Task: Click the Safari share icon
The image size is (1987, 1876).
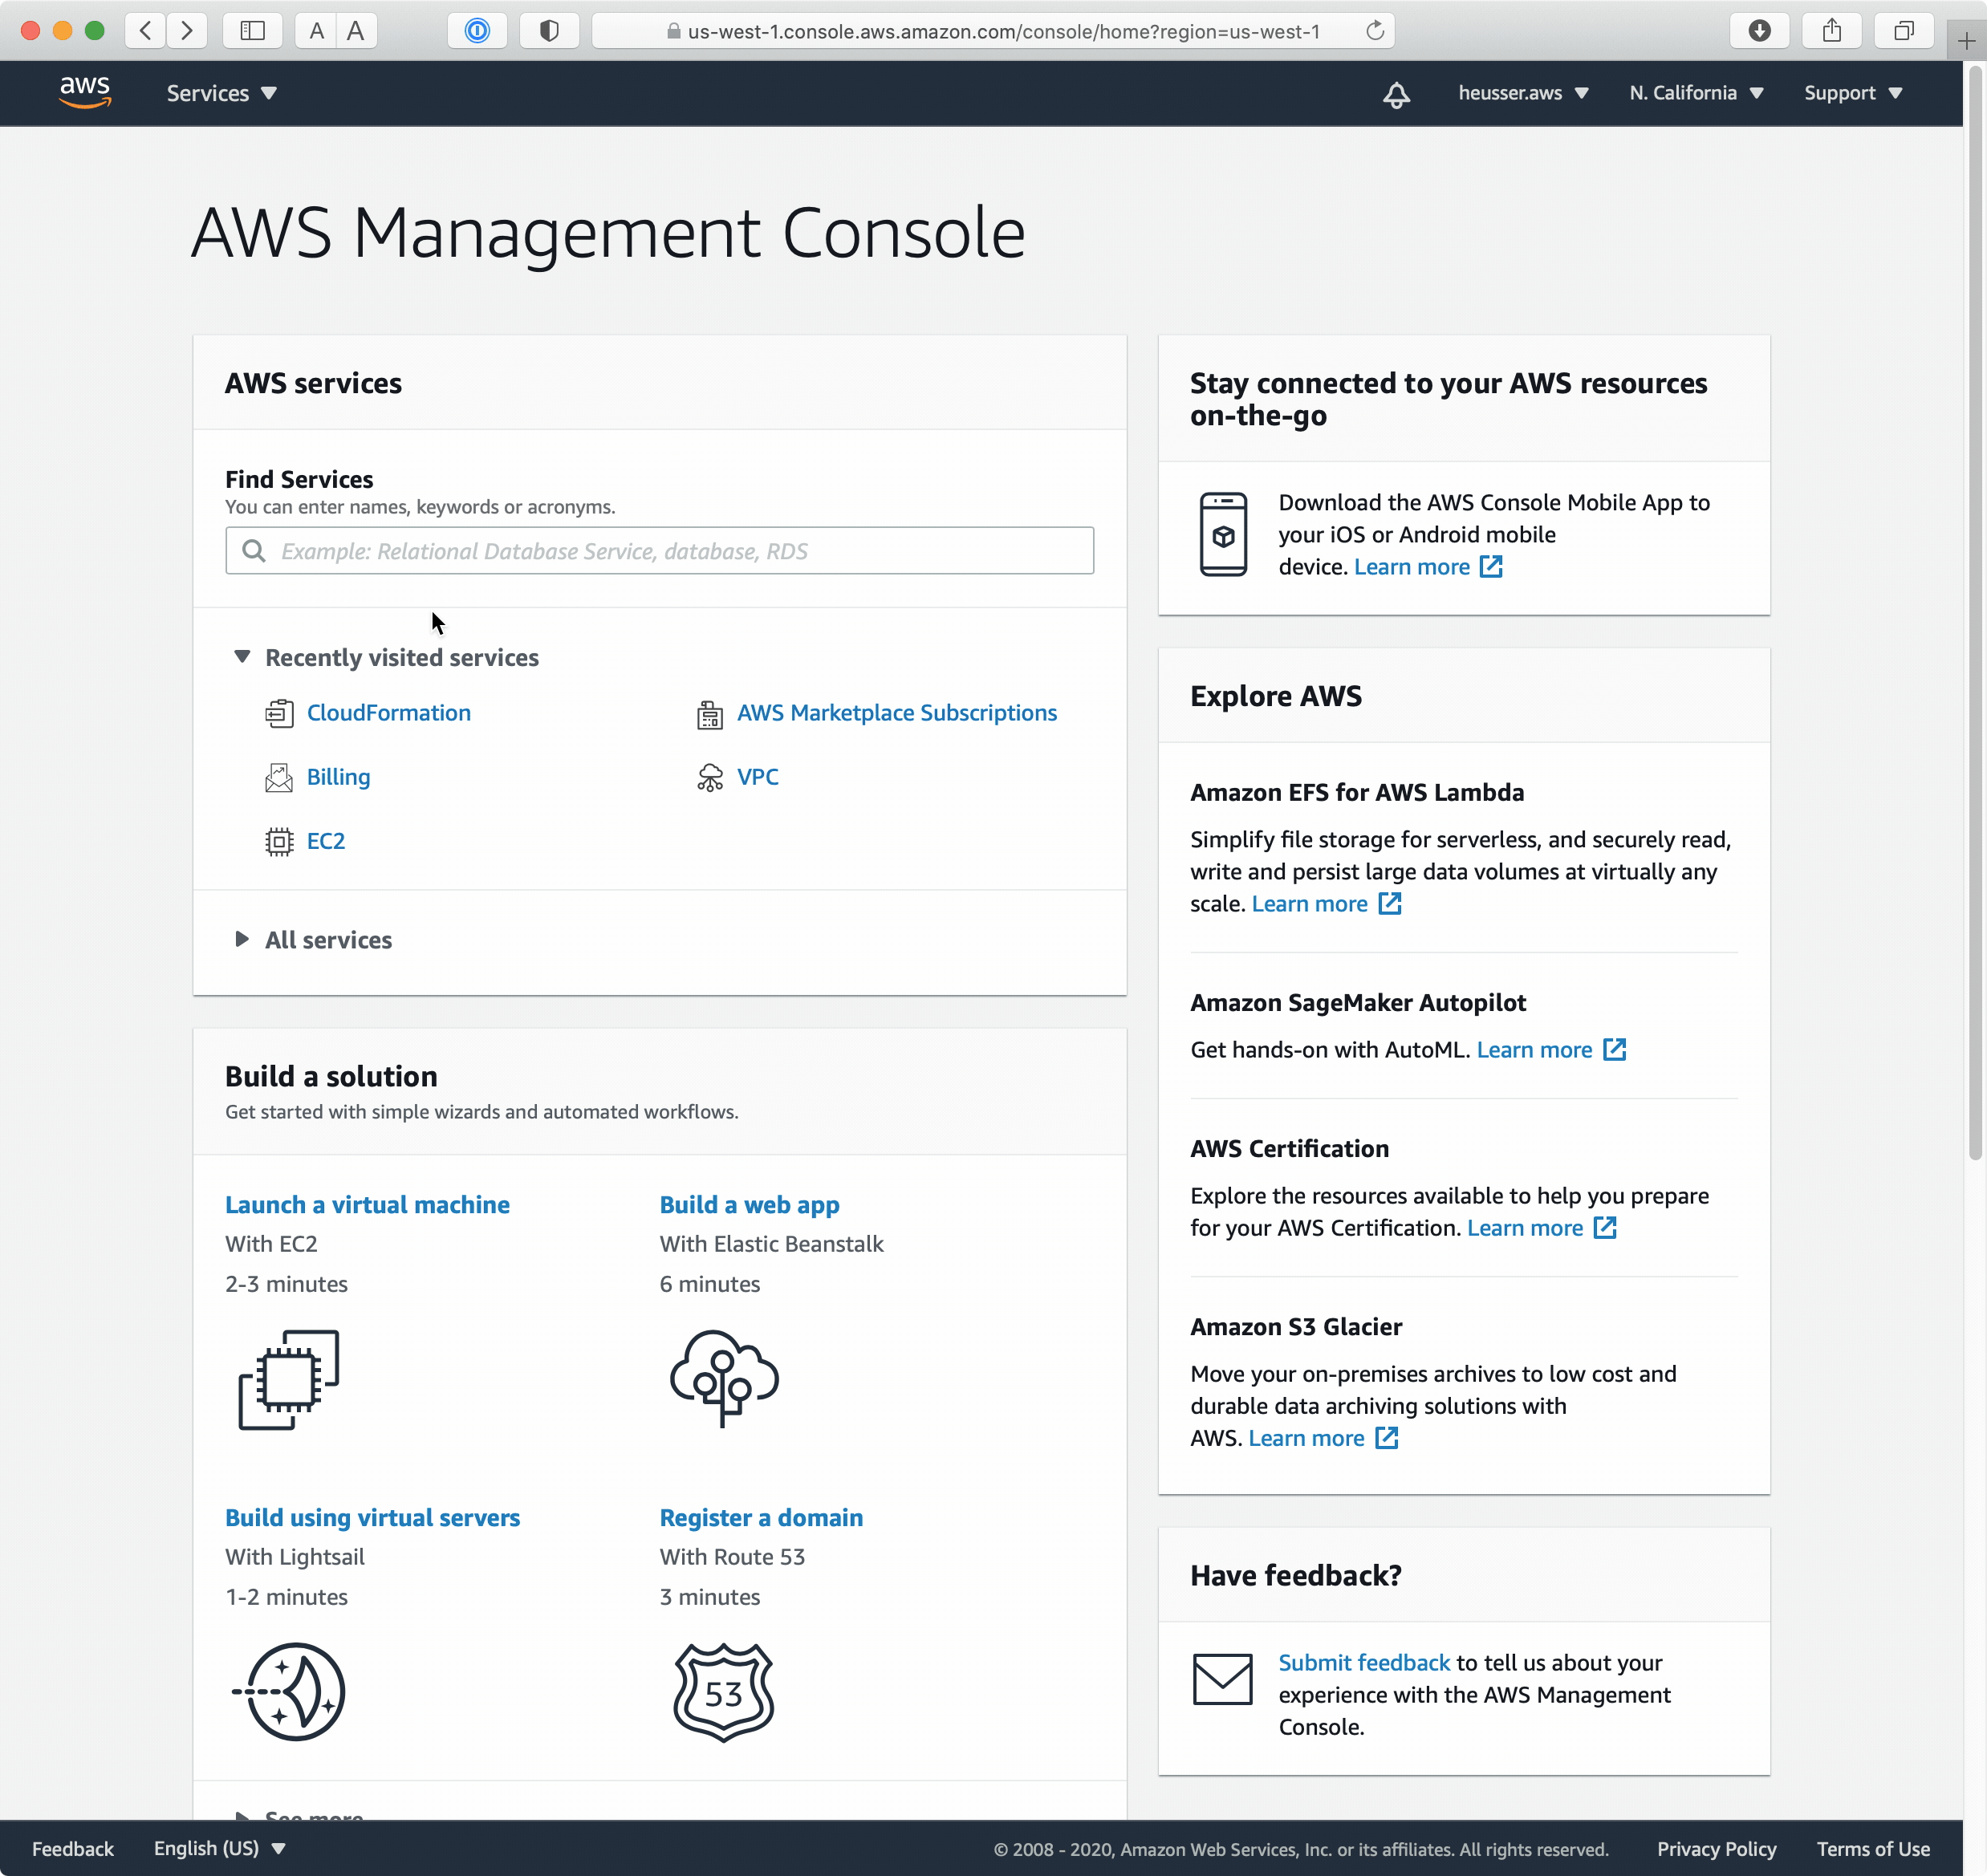Action: coord(1831,31)
